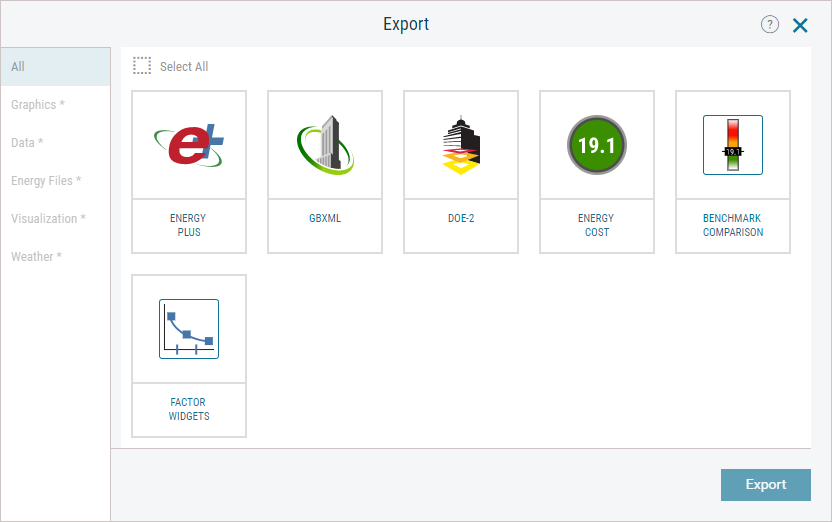Click the FACTOR WIDGETS label
This screenshot has width=832, height=522.
(x=189, y=410)
